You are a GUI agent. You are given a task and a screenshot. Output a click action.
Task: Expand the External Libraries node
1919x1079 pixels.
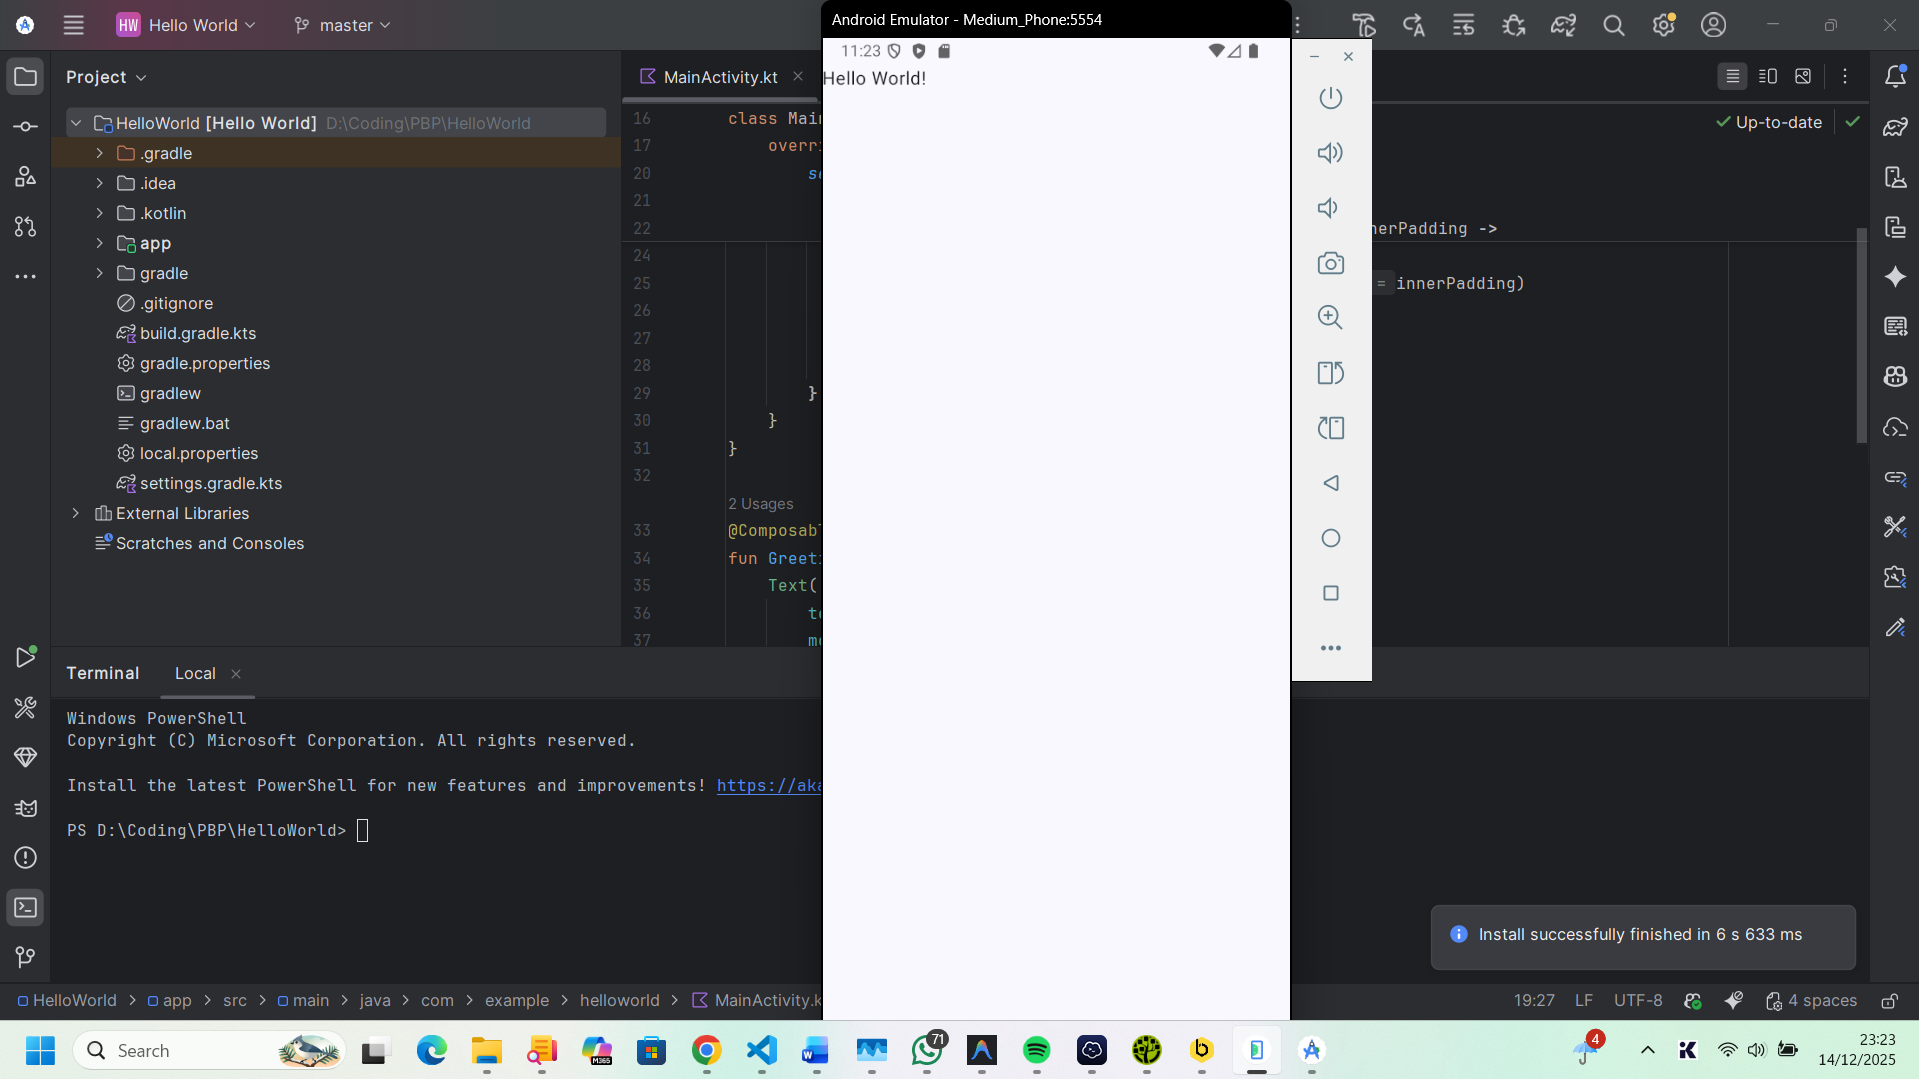pyautogui.click(x=76, y=513)
